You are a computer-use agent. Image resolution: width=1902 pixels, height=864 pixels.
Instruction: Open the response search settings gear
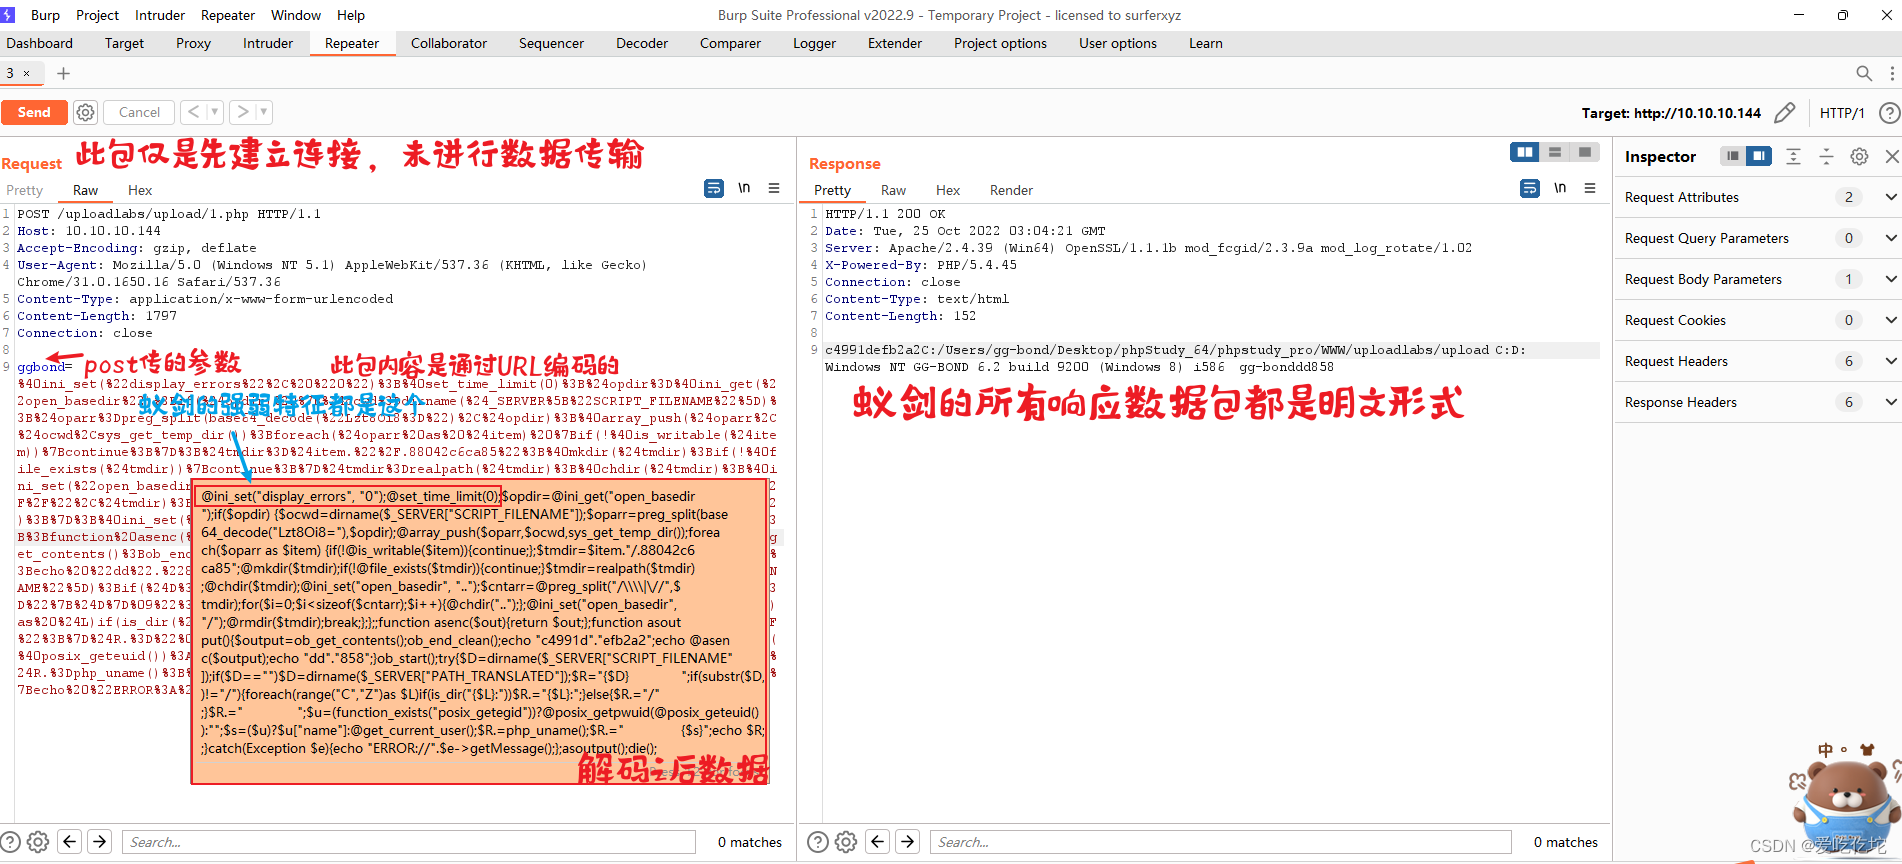click(846, 842)
